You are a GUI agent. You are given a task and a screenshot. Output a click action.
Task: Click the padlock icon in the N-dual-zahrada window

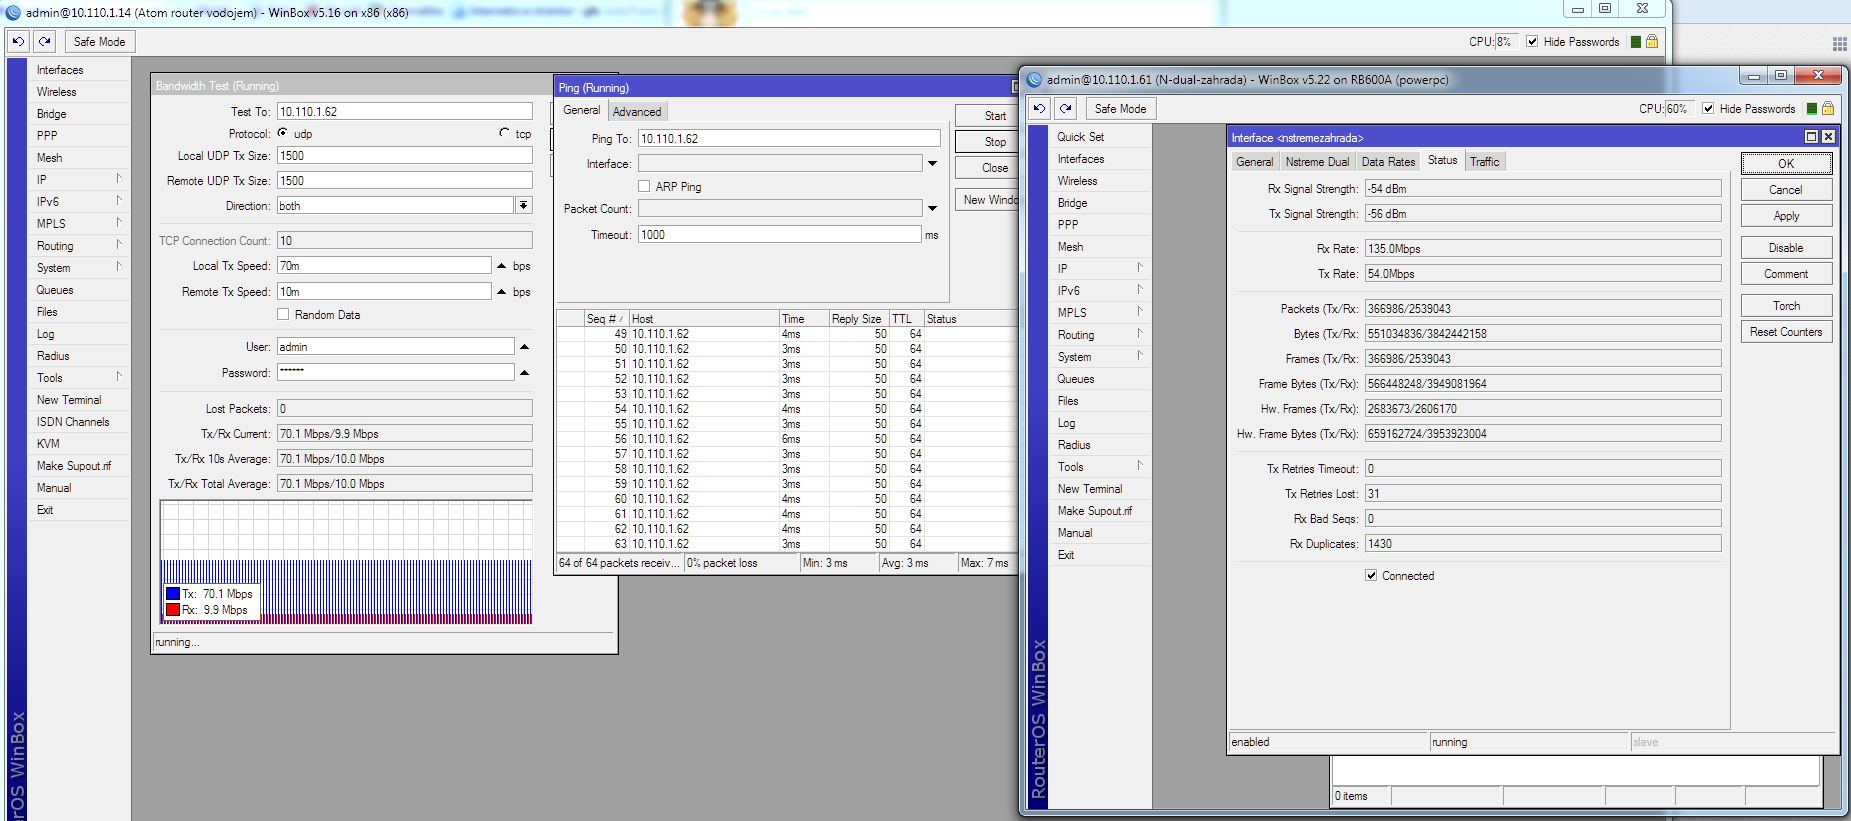(x=1828, y=109)
